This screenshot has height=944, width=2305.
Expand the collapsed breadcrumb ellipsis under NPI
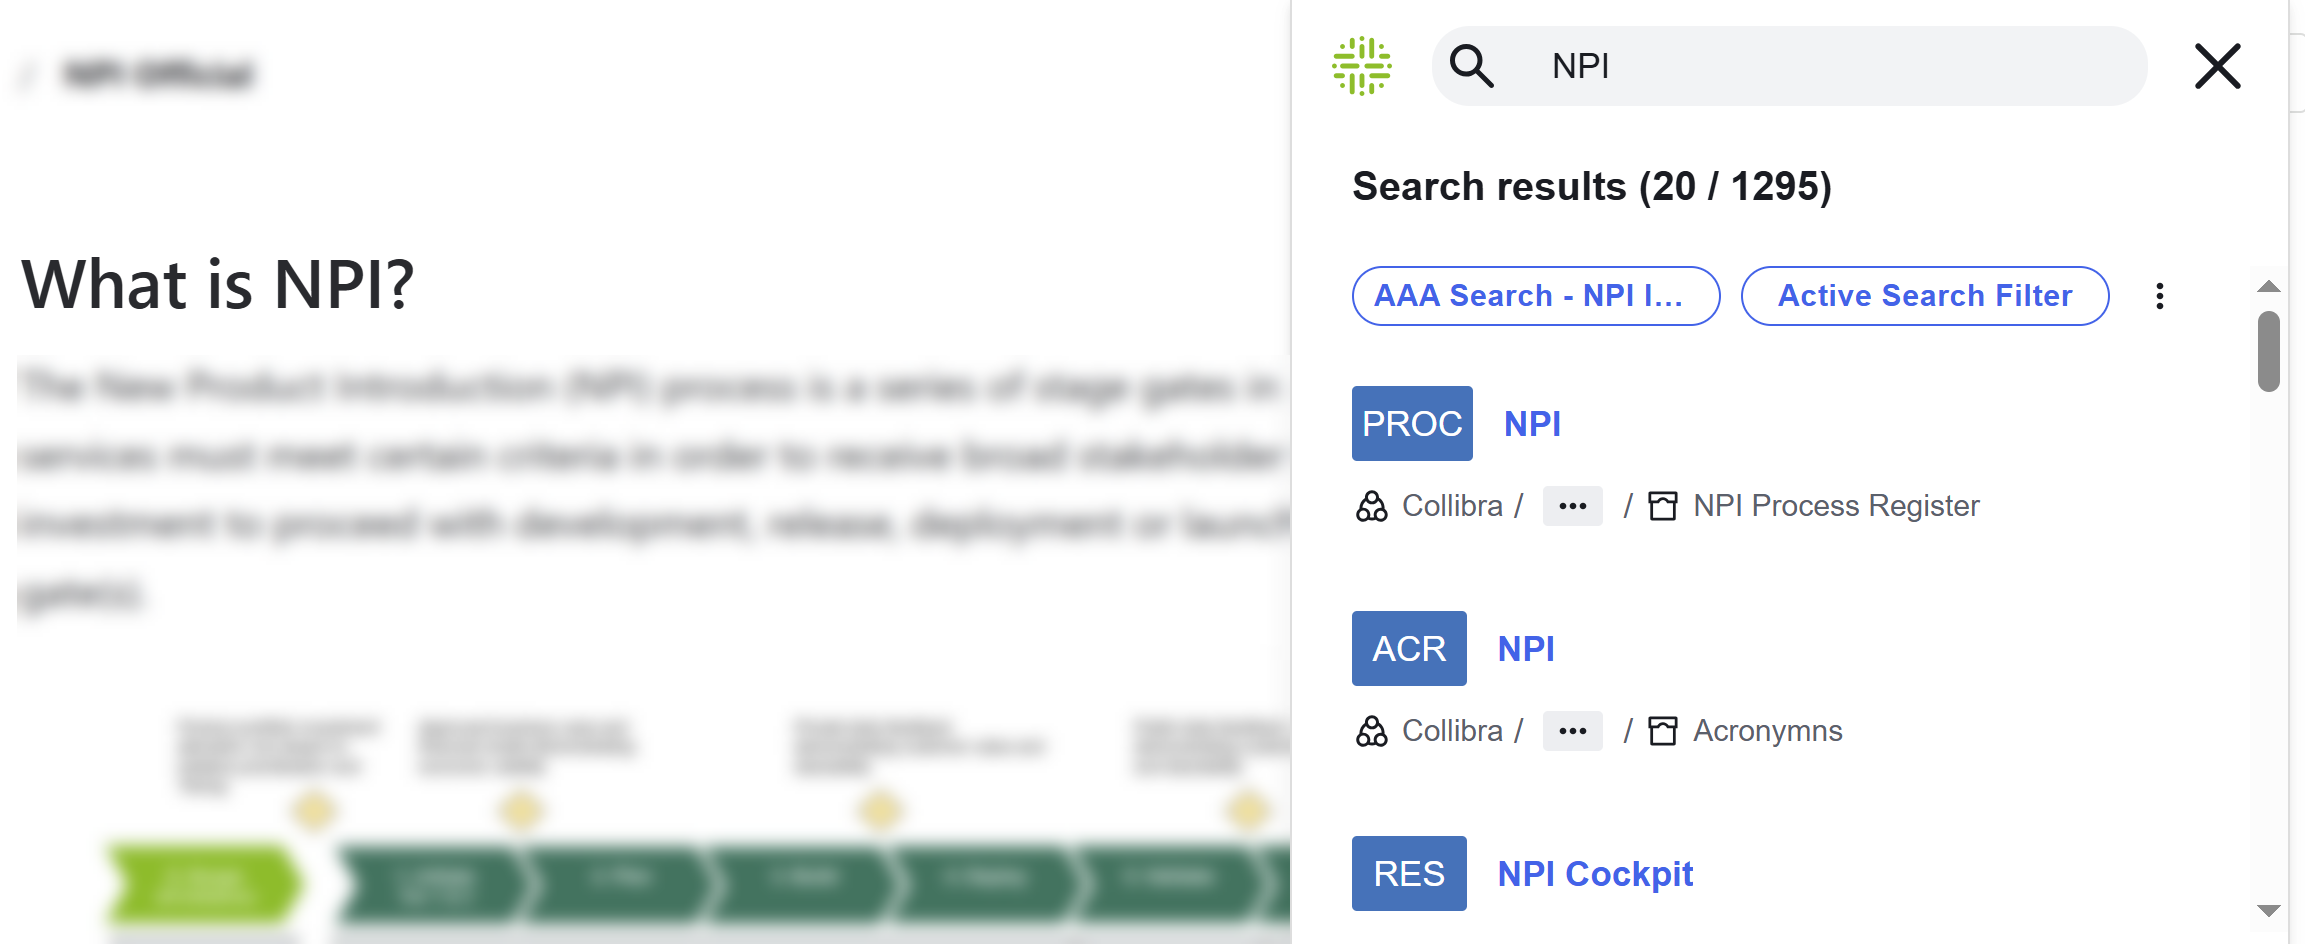click(x=1572, y=505)
